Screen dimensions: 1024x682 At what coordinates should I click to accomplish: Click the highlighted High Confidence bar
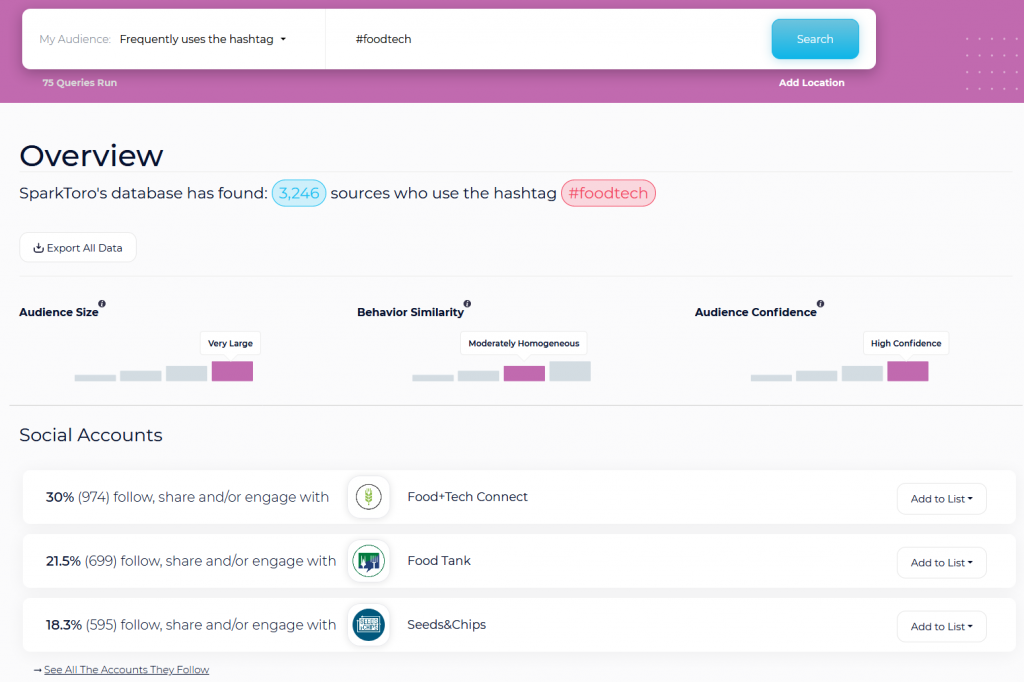point(907,371)
